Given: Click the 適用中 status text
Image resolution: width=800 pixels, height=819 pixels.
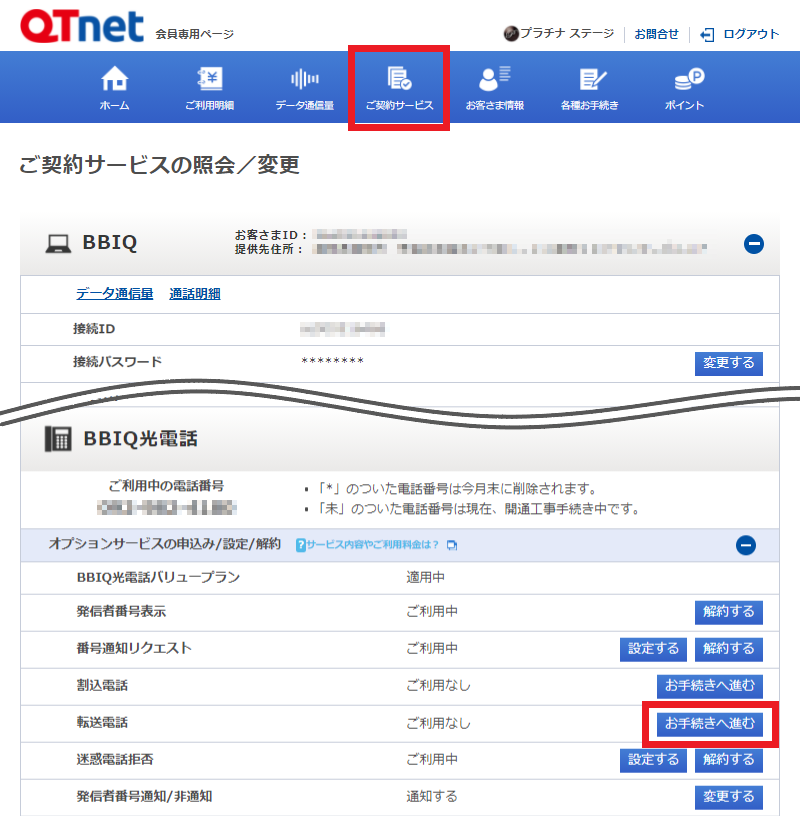Looking at the screenshot, I should 426,578.
